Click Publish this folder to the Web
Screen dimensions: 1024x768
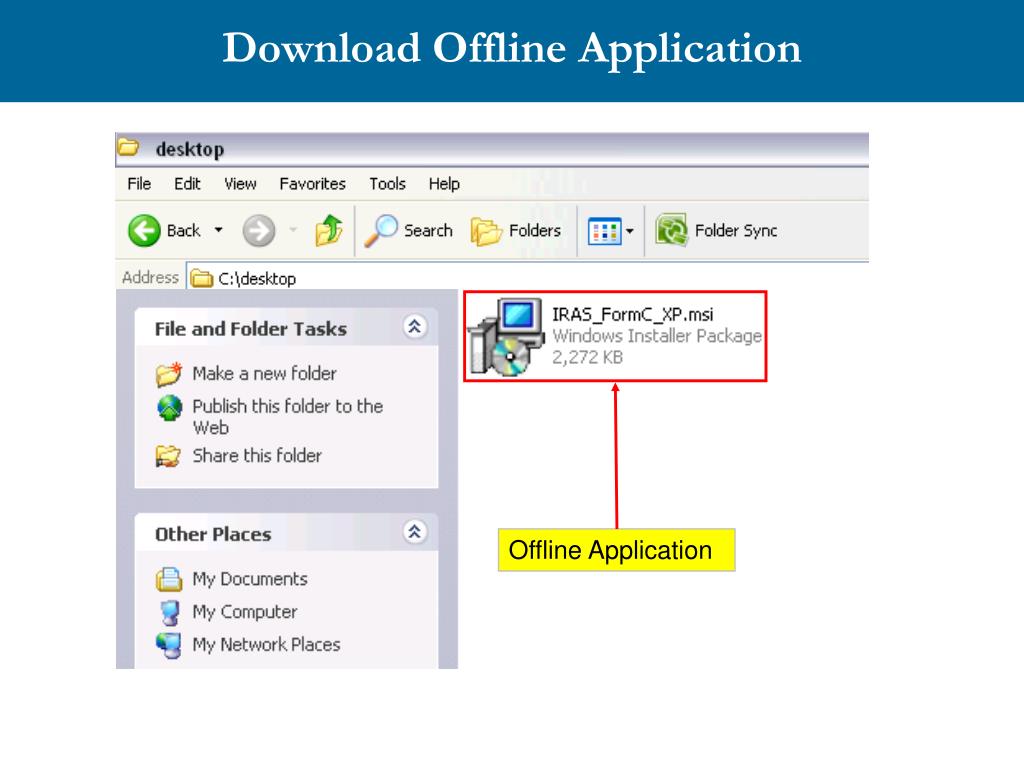click(287, 417)
